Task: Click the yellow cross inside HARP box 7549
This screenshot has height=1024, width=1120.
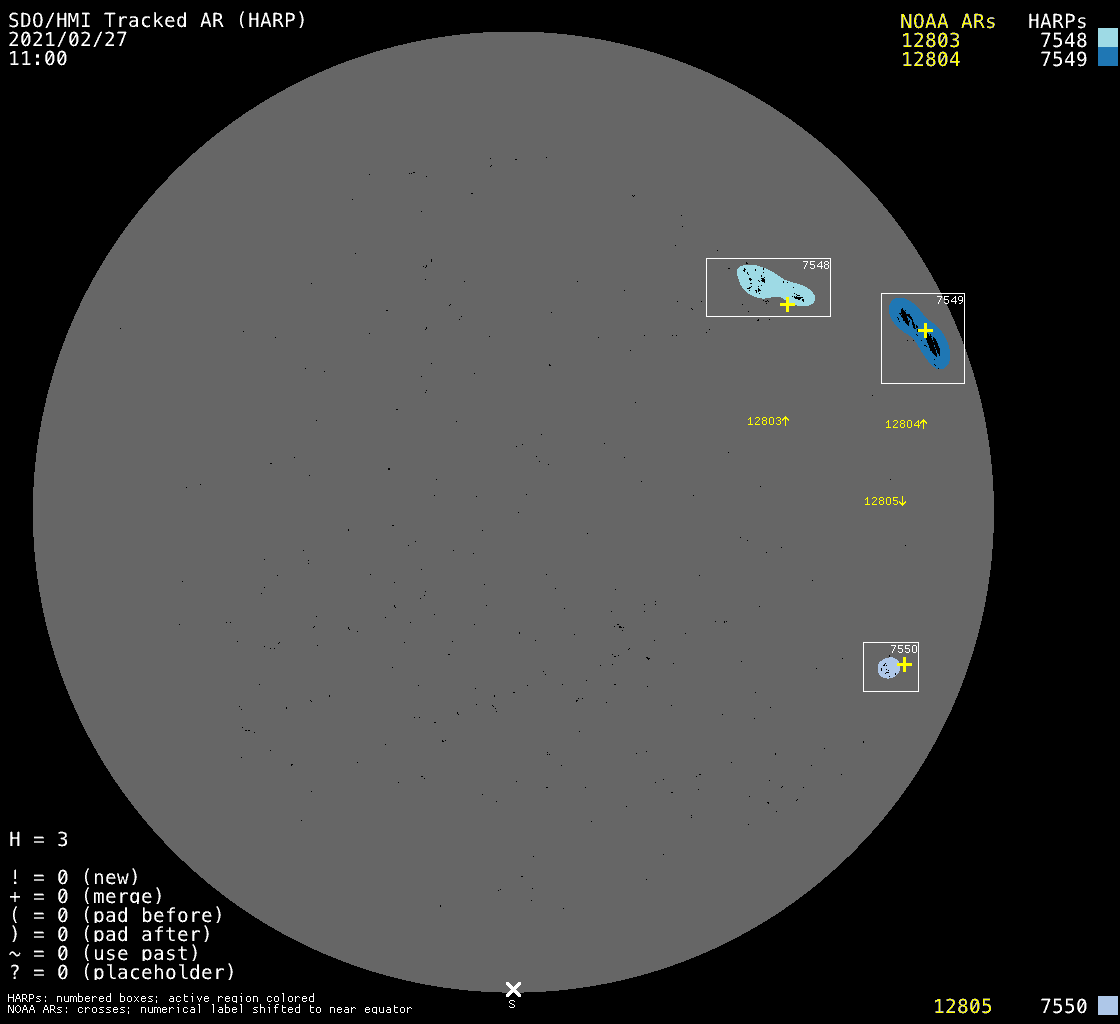Action: pos(925,330)
